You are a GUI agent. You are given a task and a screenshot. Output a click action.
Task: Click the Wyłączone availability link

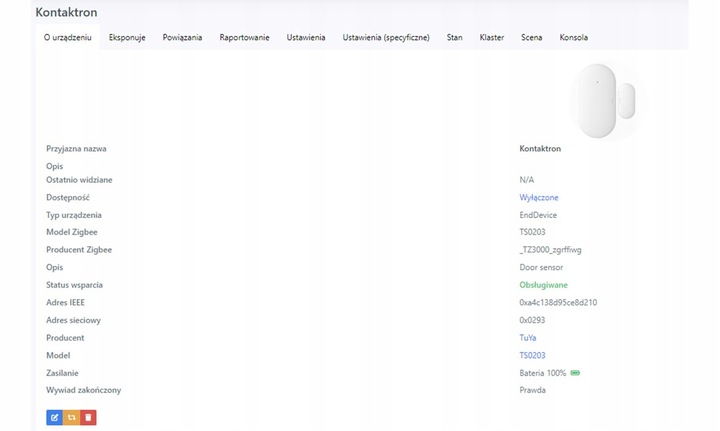coord(539,198)
